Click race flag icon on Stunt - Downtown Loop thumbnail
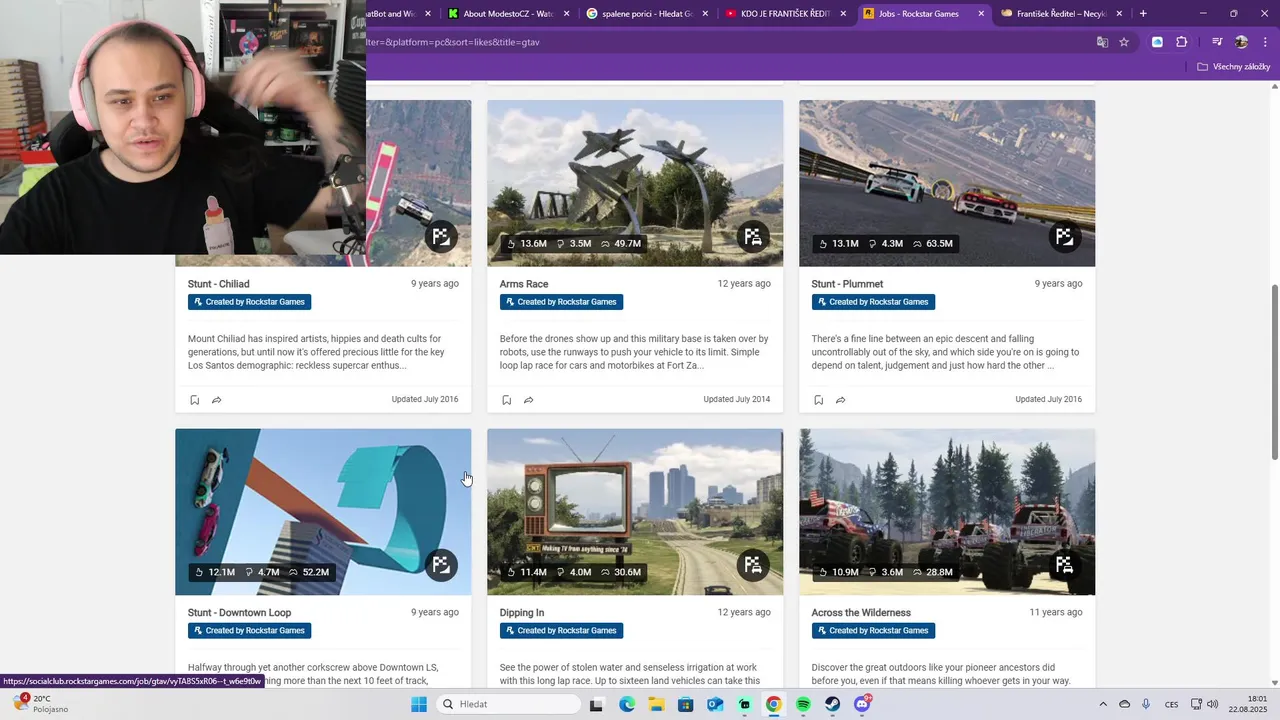This screenshot has width=1280, height=720. (x=441, y=565)
